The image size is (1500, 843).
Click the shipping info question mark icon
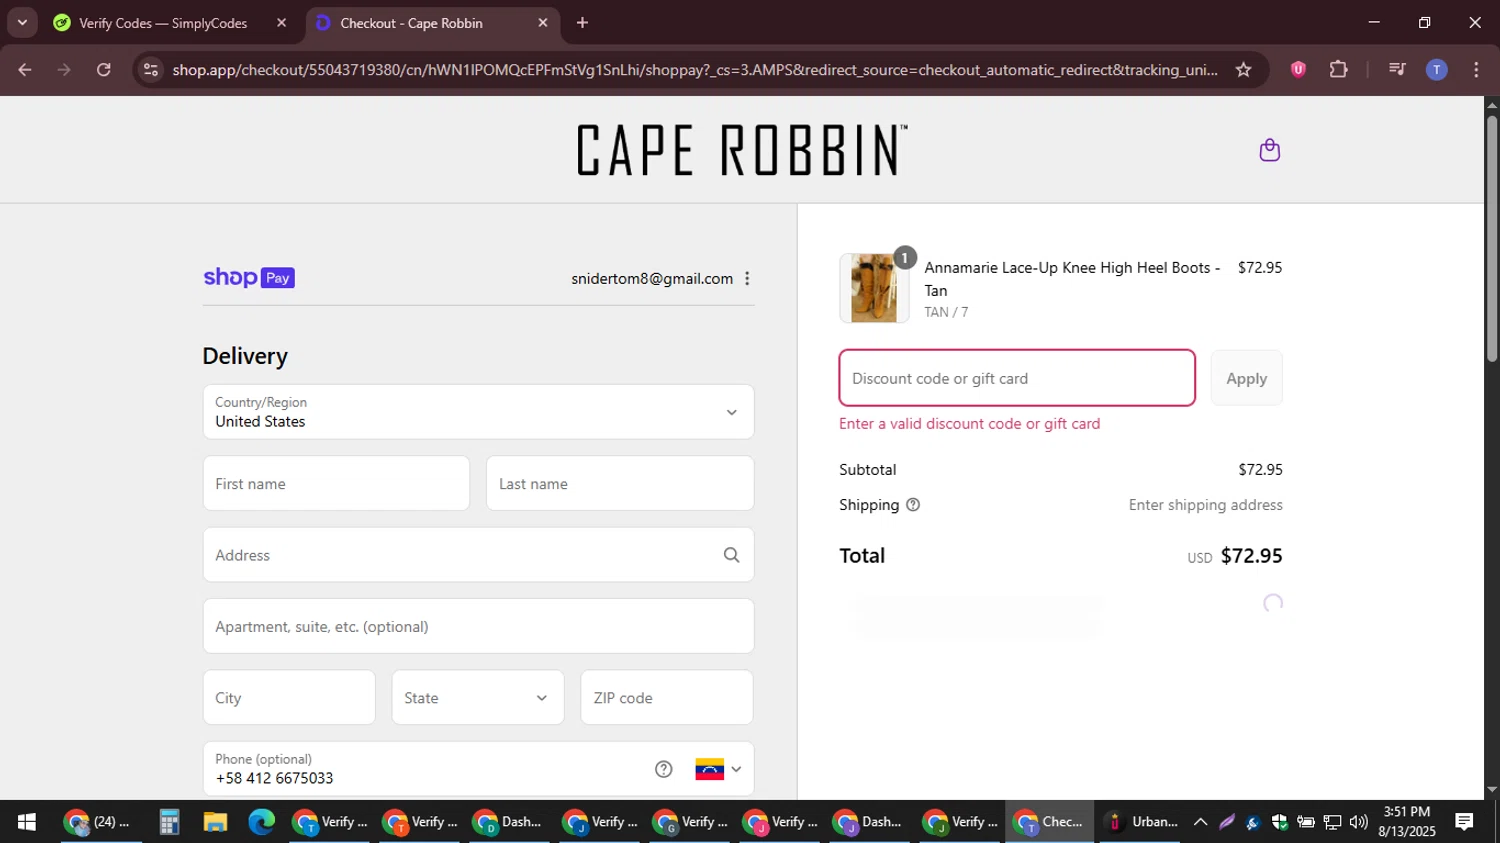click(912, 505)
